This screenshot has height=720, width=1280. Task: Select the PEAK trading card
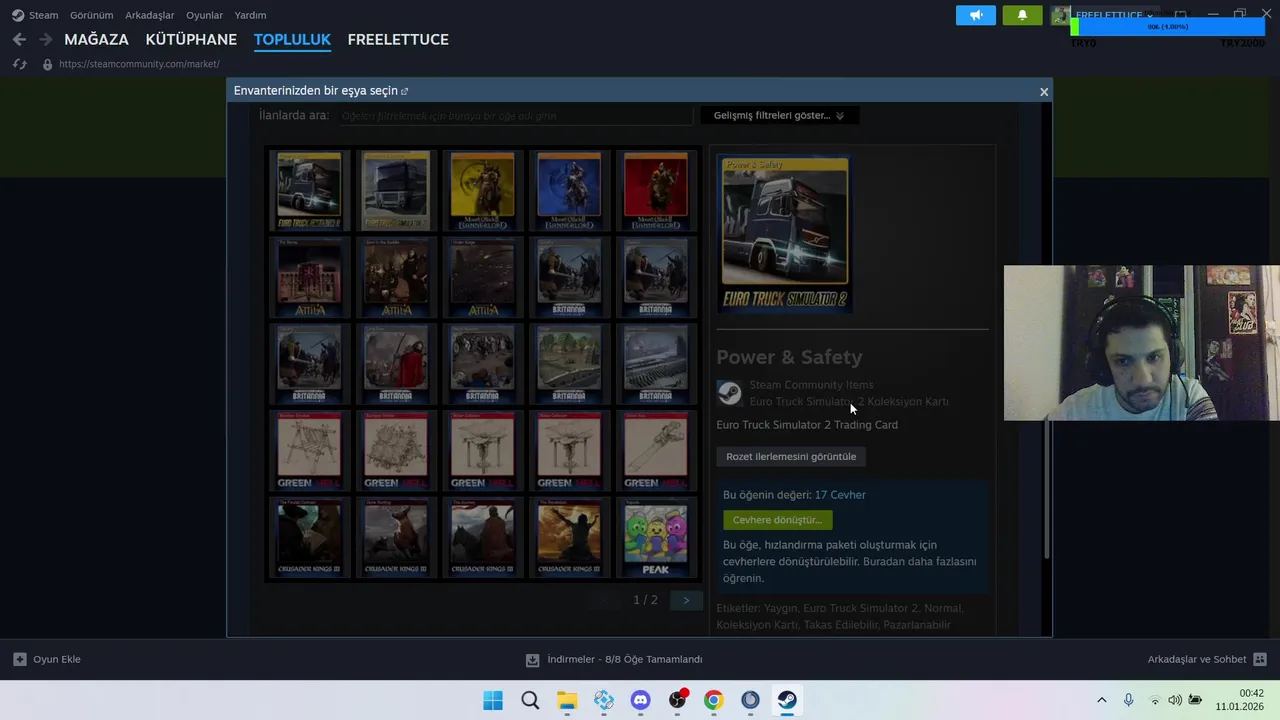click(656, 537)
